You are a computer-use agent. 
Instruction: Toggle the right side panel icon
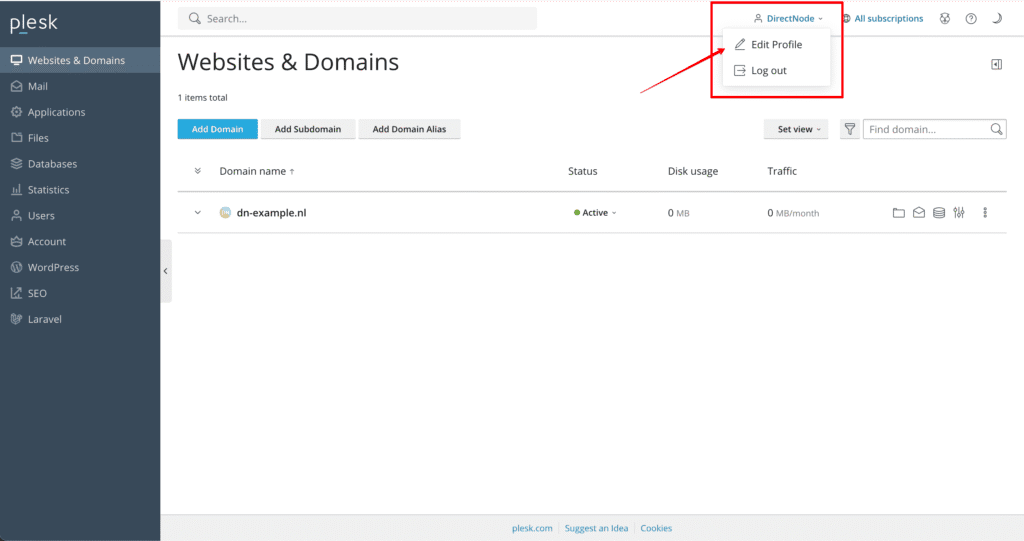[x=996, y=64]
